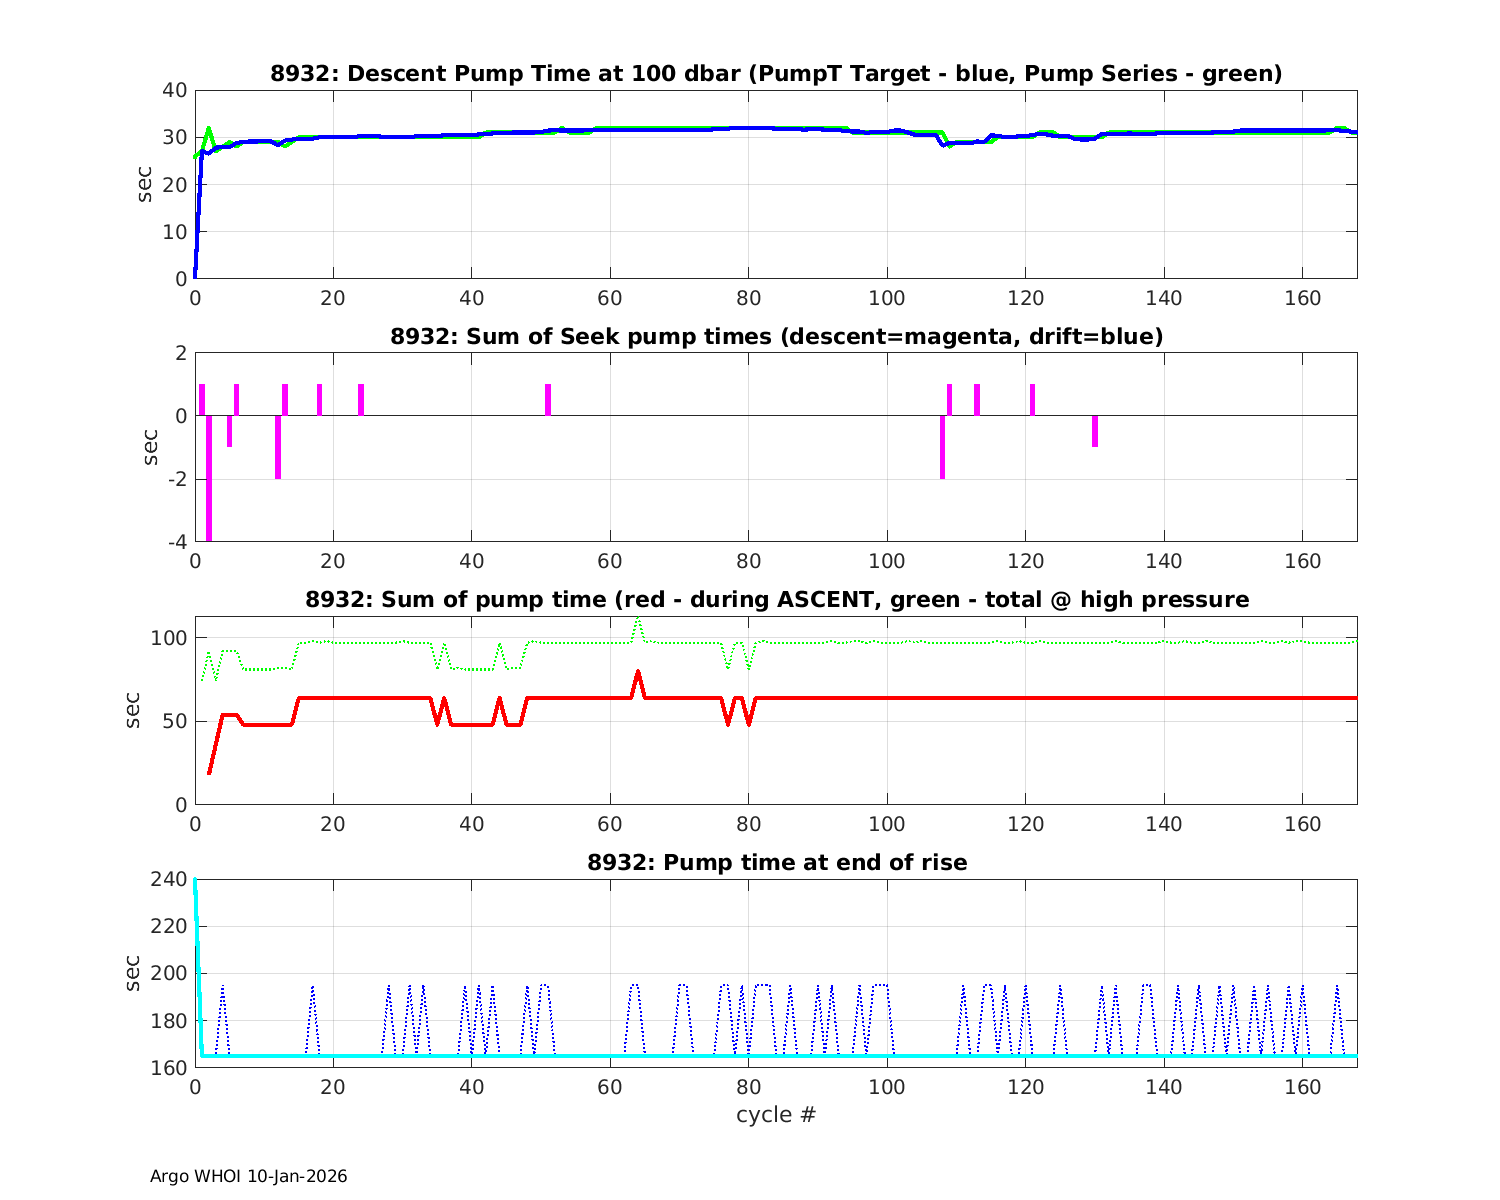Viewport: 1500px width, 1200px height.
Task: Click the negative magenta bar at cycle 108
Action: pos(942,448)
